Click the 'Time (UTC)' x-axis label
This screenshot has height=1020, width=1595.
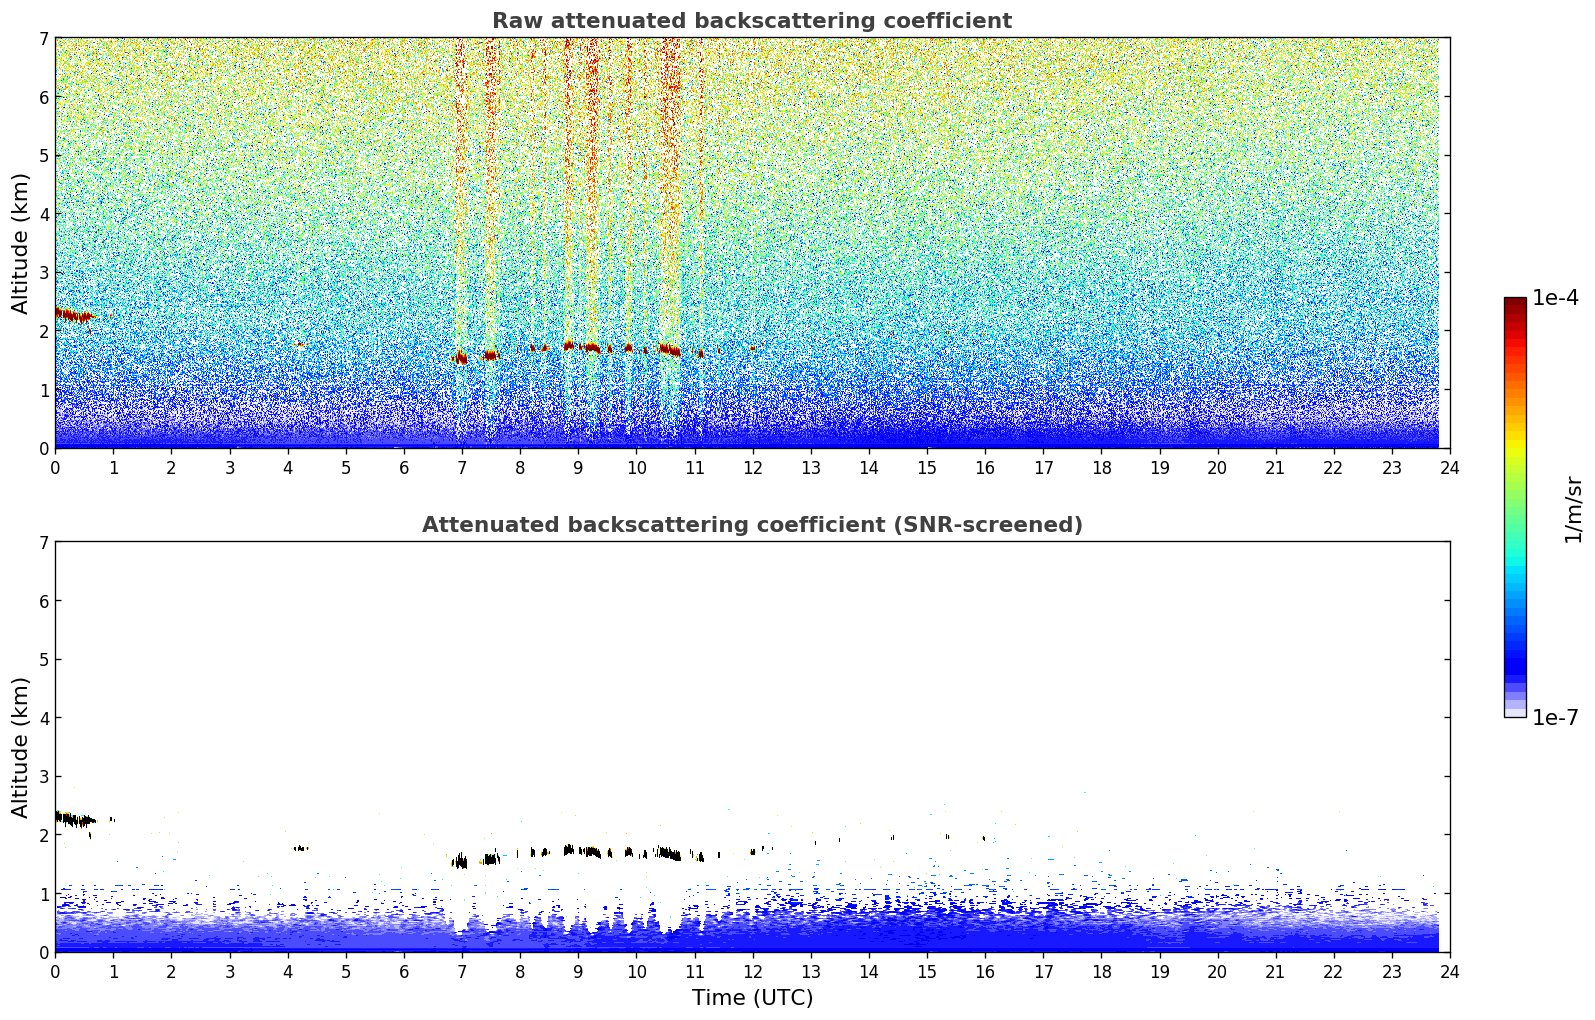point(752,998)
